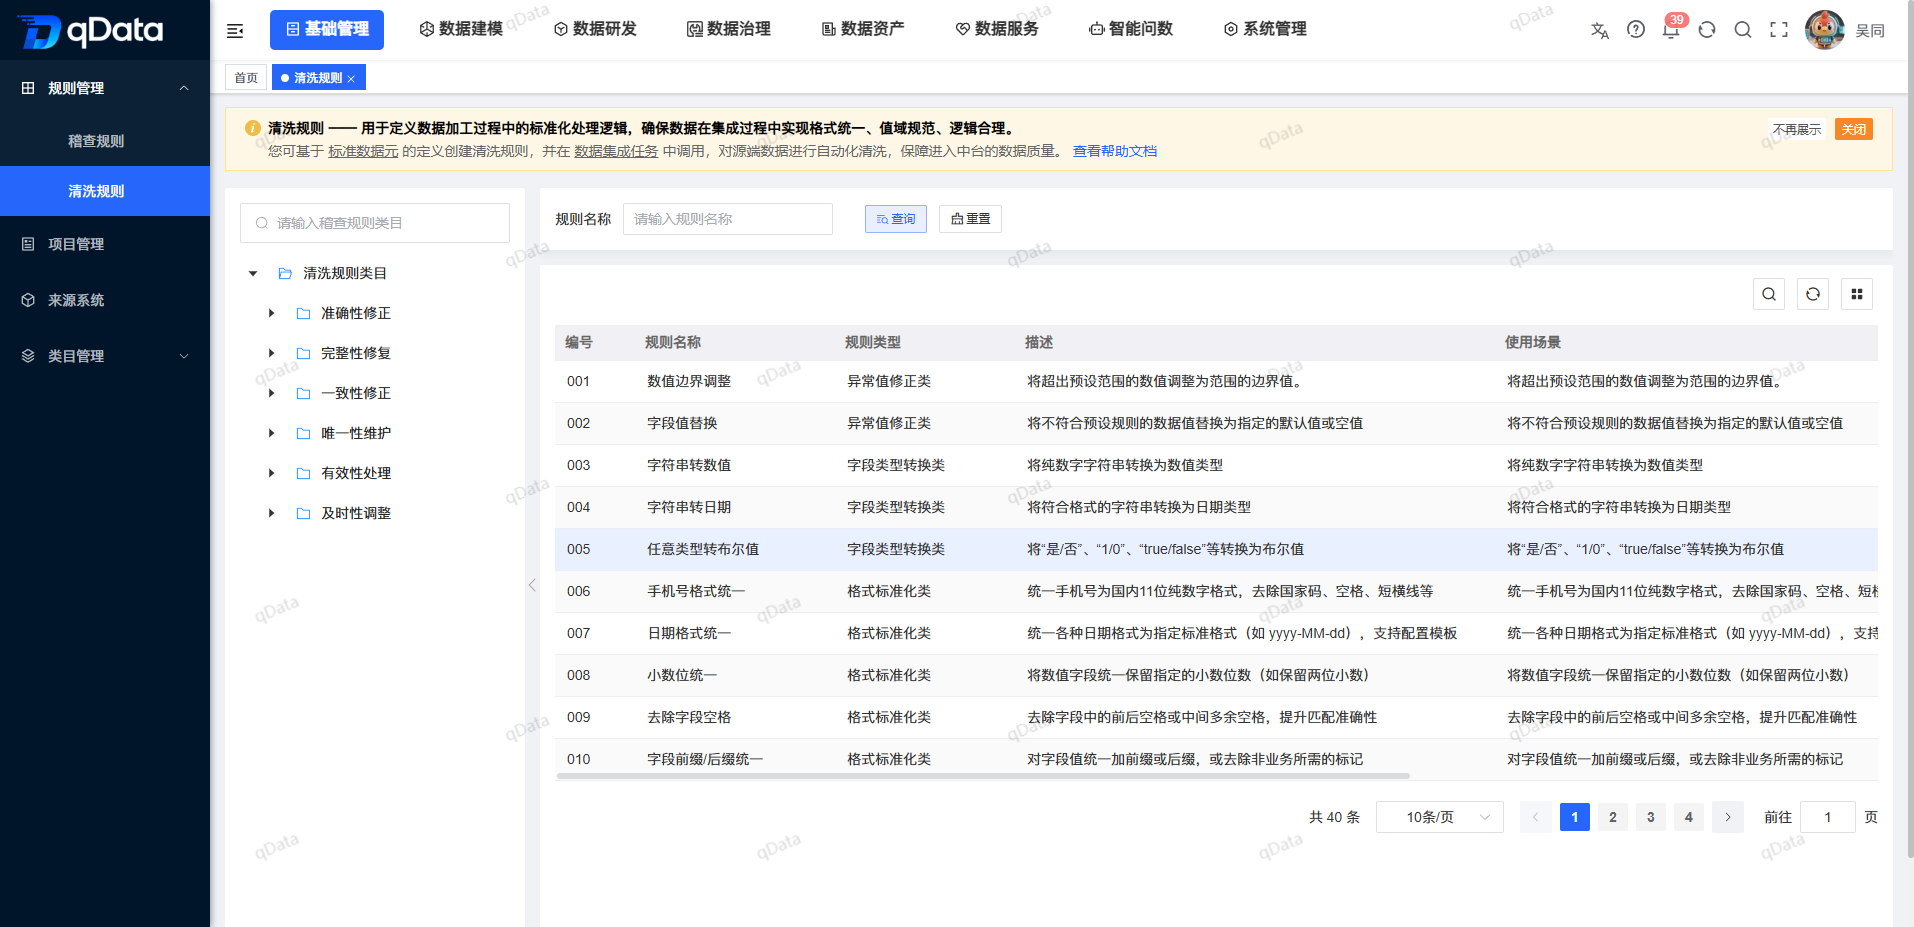This screenshot has height=927, width=1914.
Task: Expand the 有效性处理 tree node
Action: [271, 473]
